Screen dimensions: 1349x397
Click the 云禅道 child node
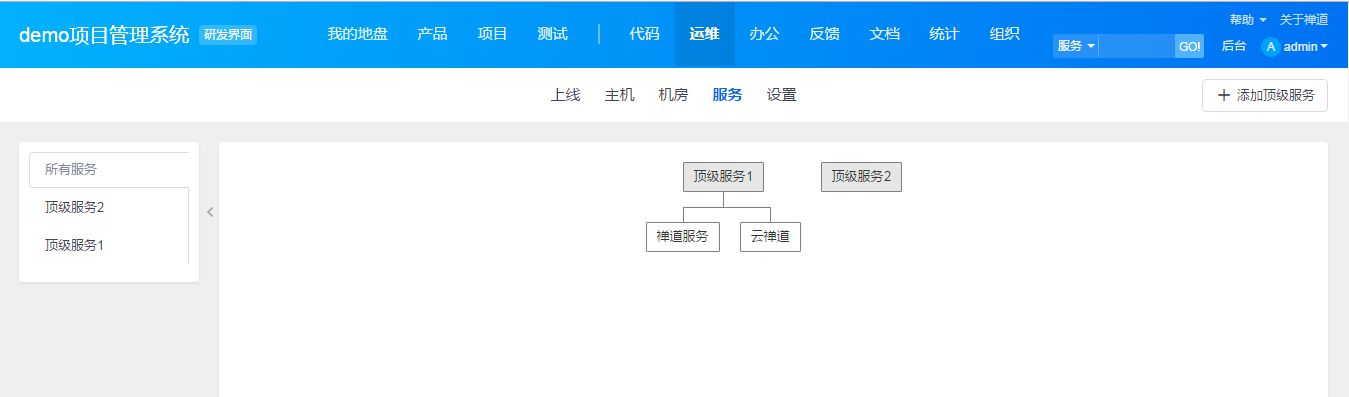(770, 236)
